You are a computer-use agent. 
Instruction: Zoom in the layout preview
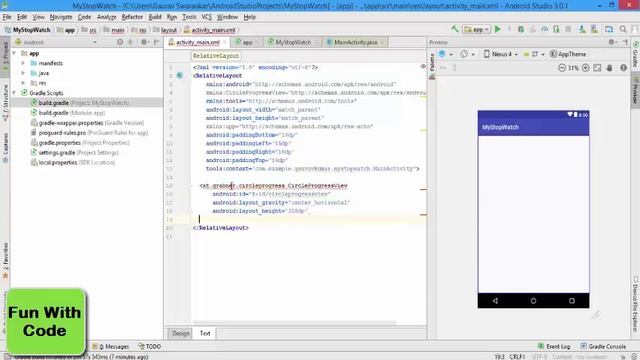[x=586, y=68]
